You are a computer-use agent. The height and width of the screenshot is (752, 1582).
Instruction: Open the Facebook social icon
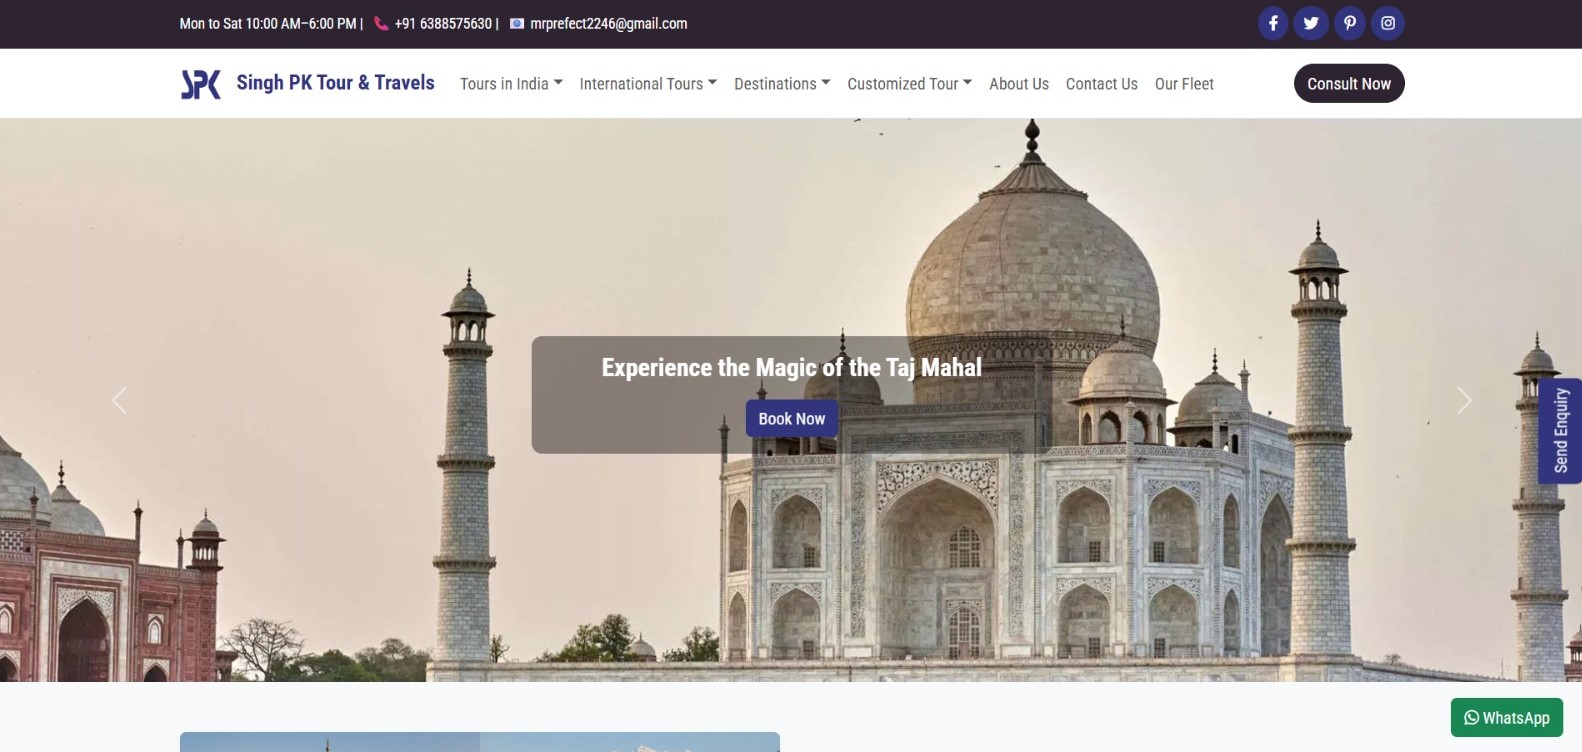pos(1273,23)
